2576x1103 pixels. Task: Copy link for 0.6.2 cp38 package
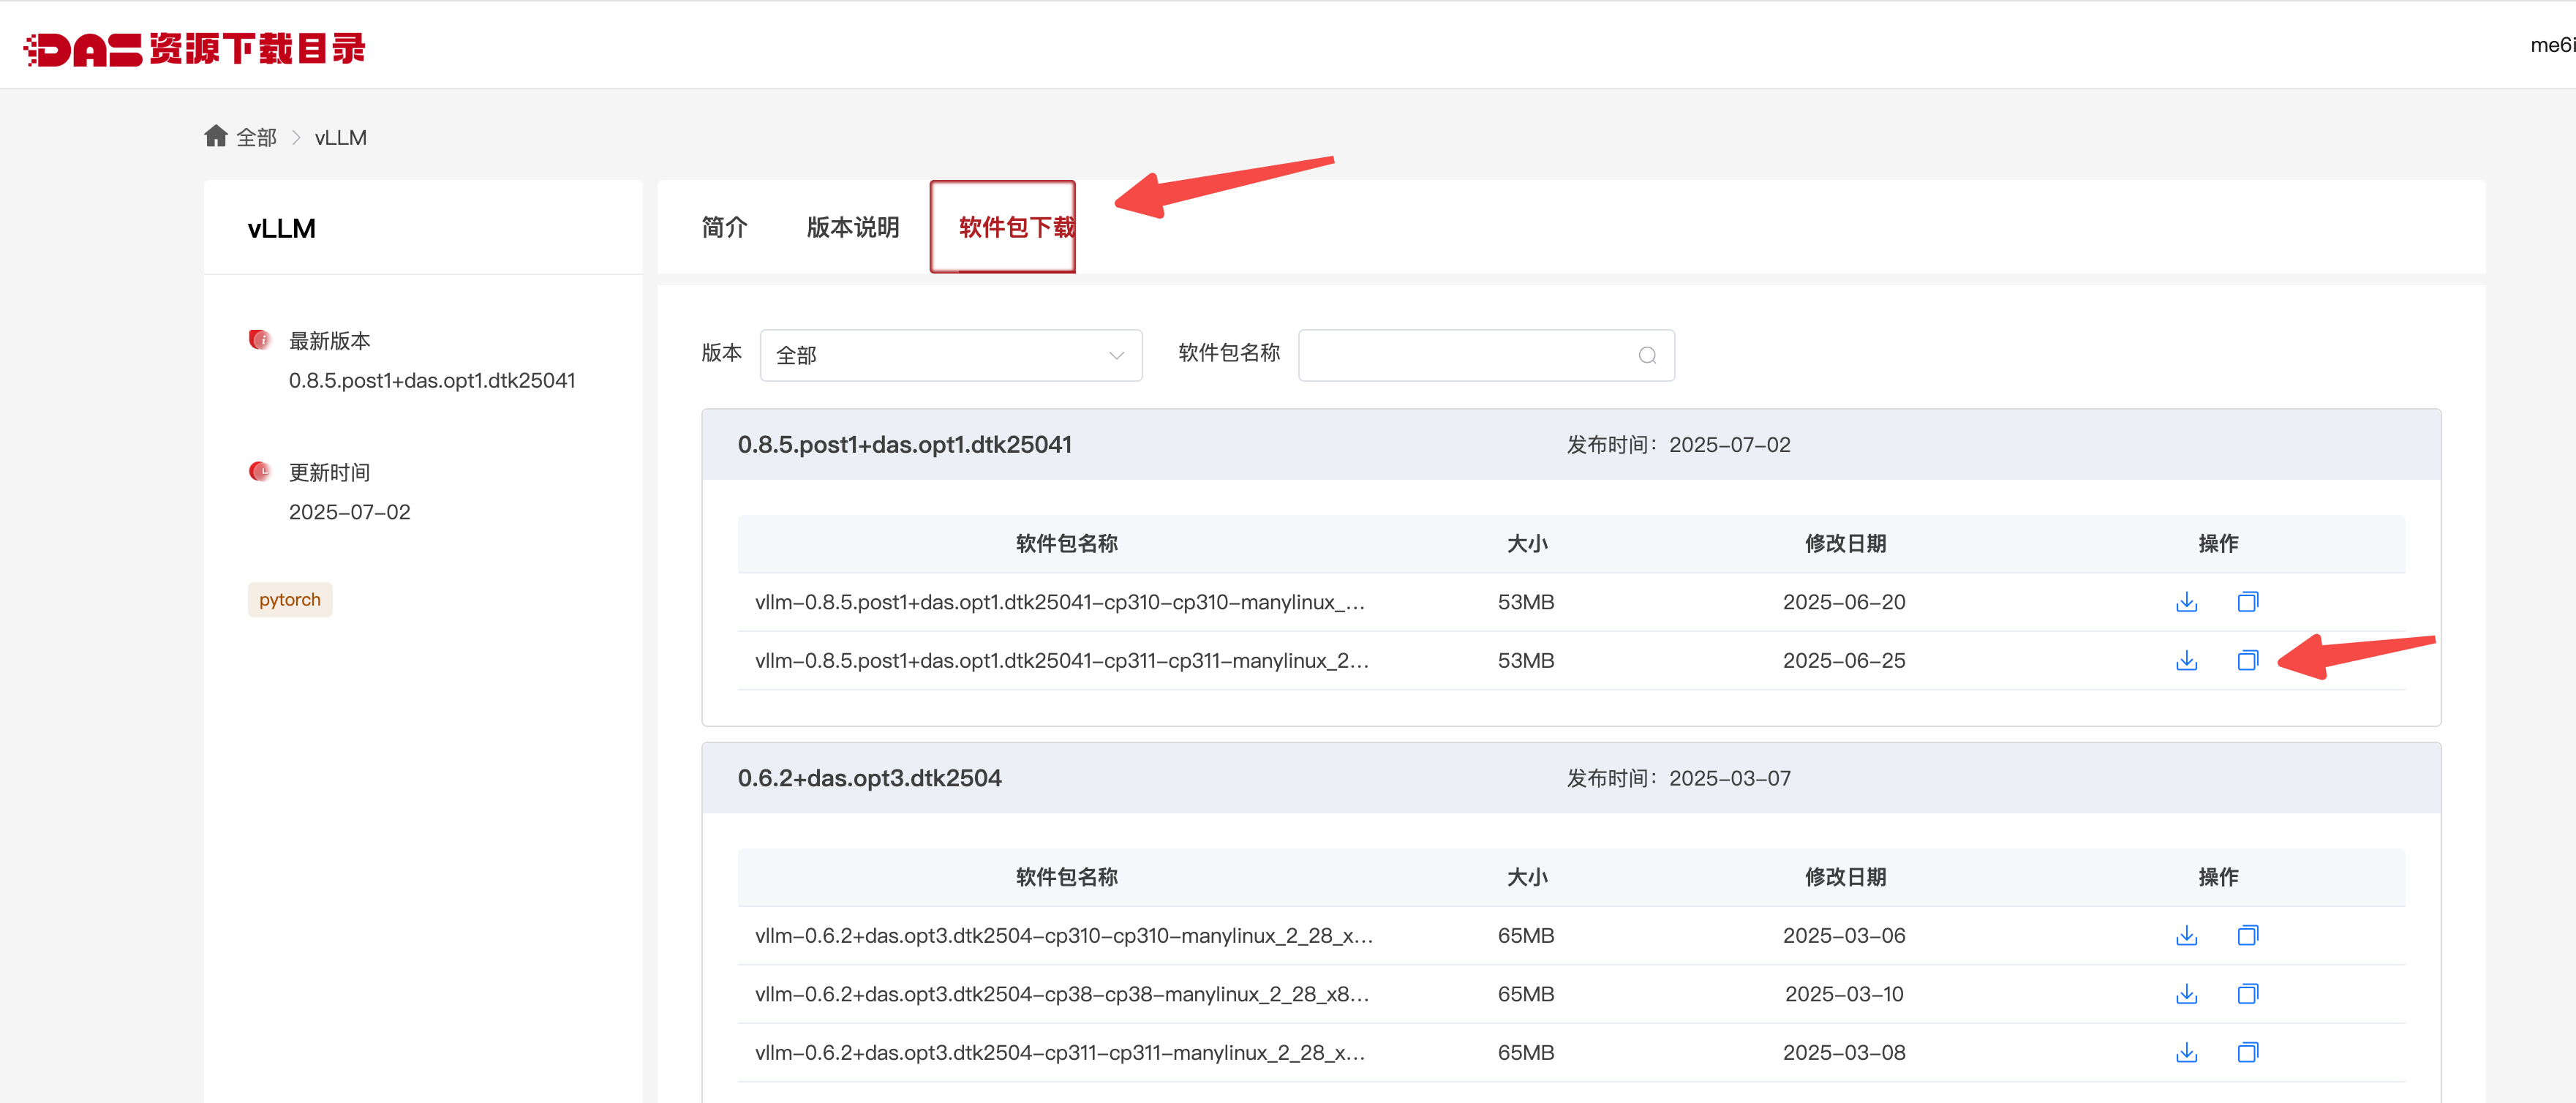coord(2247,994)
